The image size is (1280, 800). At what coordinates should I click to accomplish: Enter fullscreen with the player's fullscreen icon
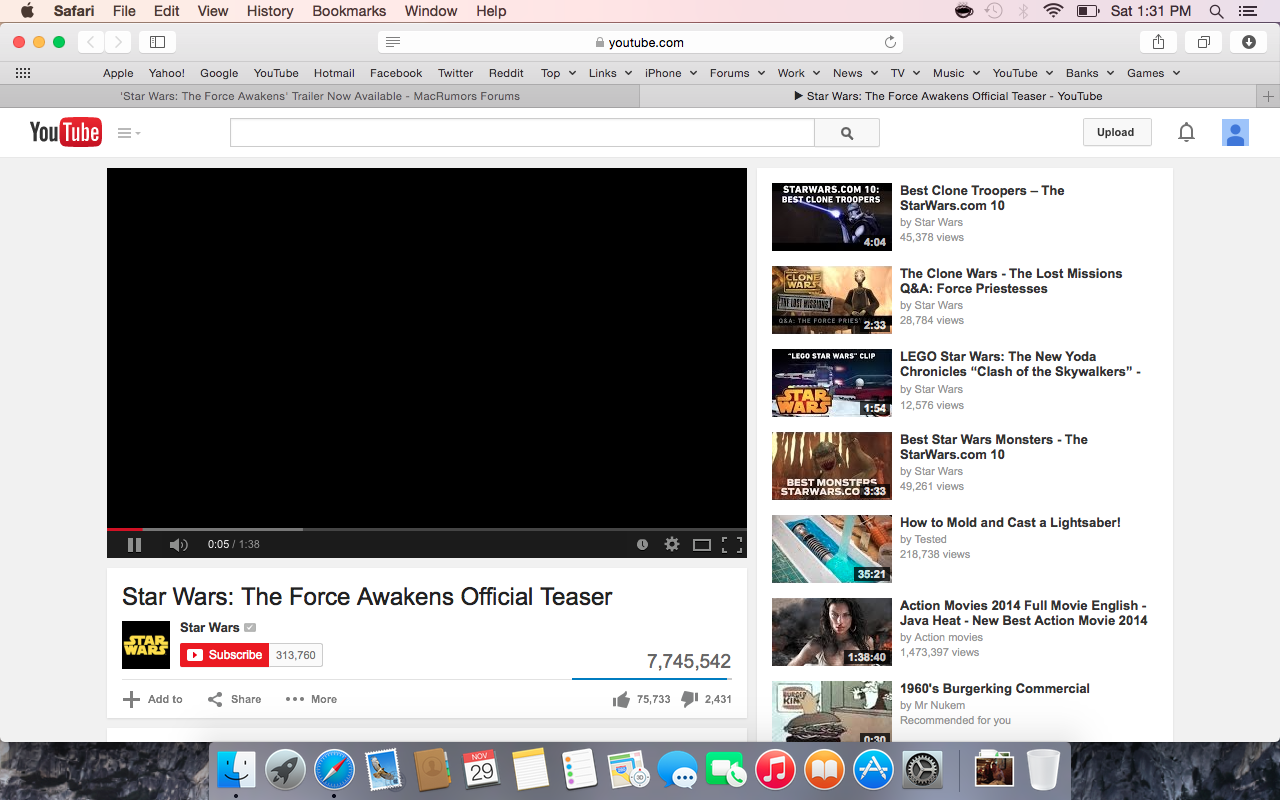click(x=732, y=545)
